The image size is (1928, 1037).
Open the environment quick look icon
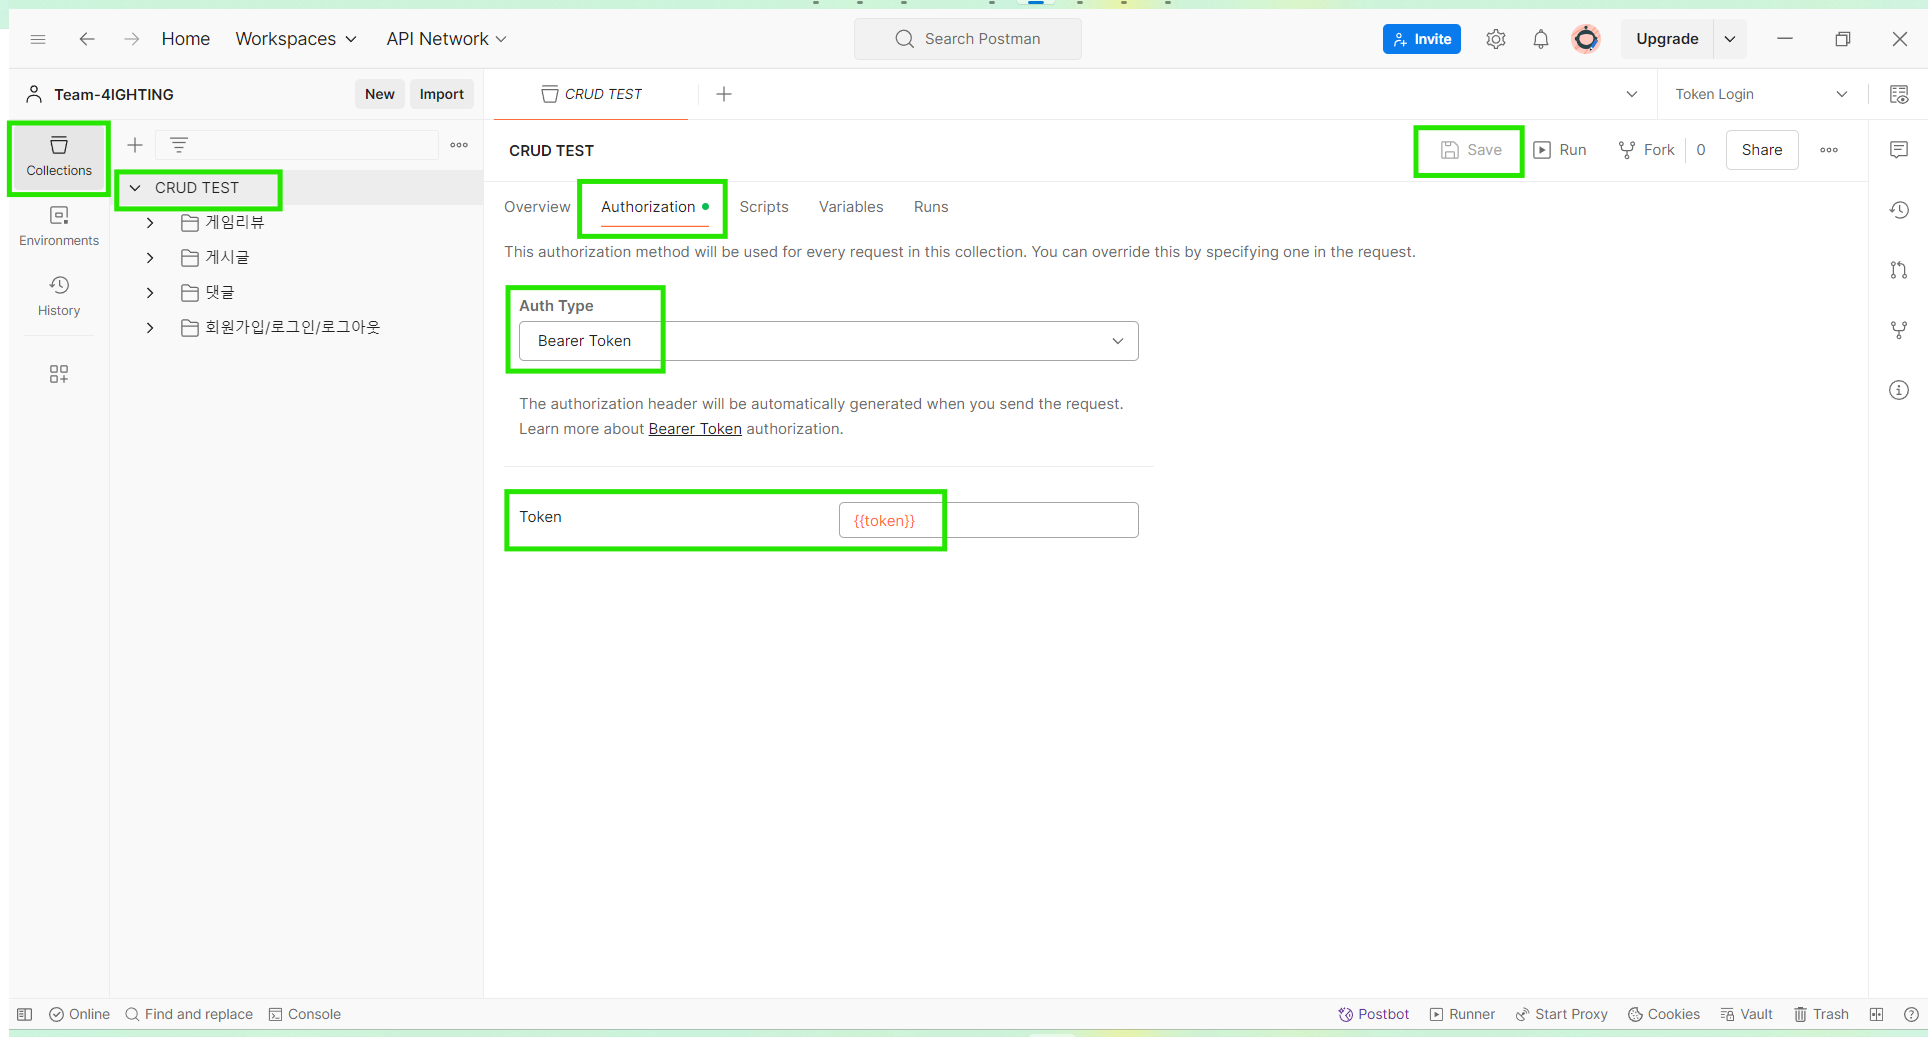pos(1899,94)
